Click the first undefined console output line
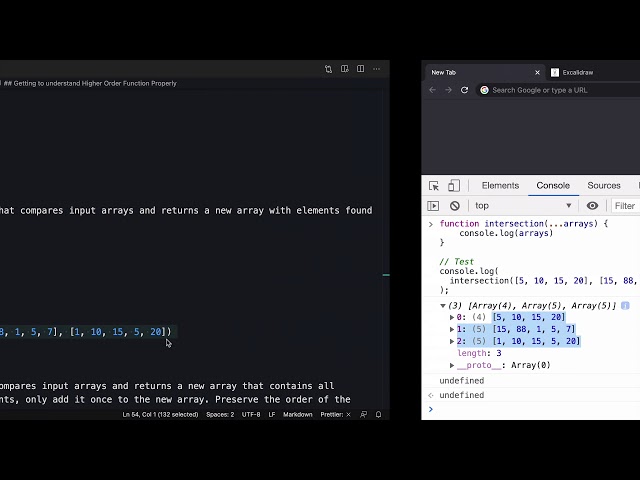 [462, 381]
